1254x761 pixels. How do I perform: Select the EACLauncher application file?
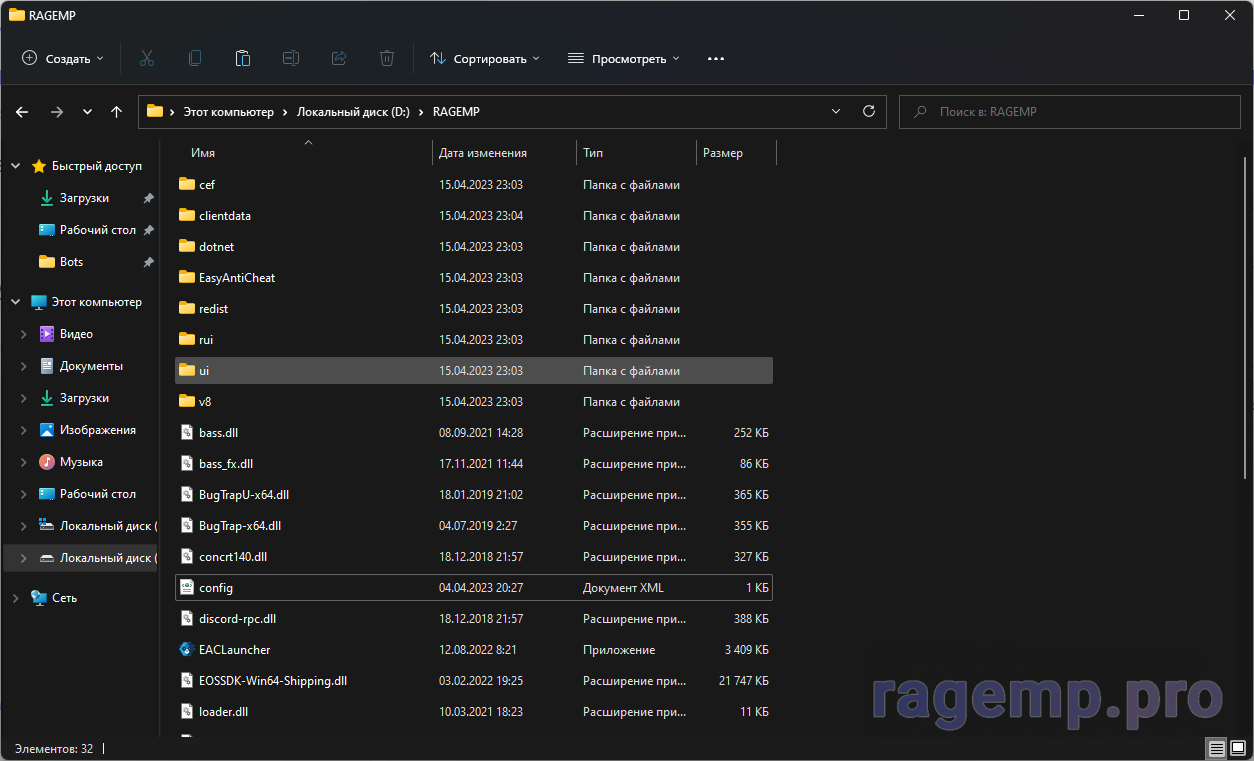click(235, 650)
